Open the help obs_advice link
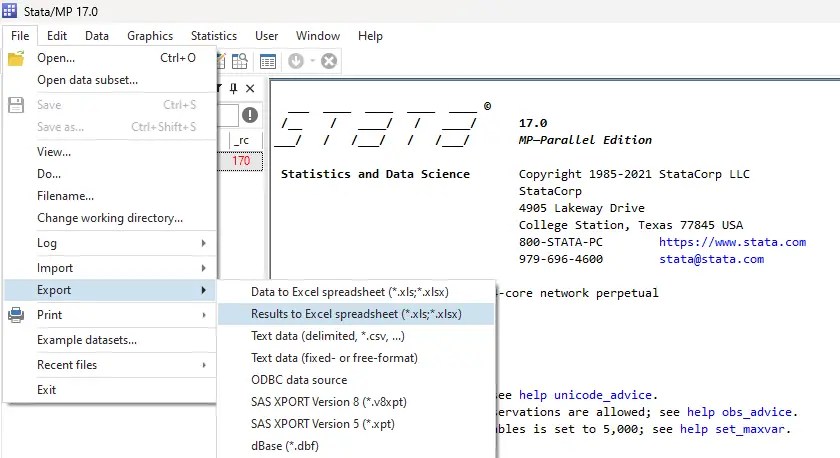The width and height of the screenshot is (840, 458). coord(739,412)
